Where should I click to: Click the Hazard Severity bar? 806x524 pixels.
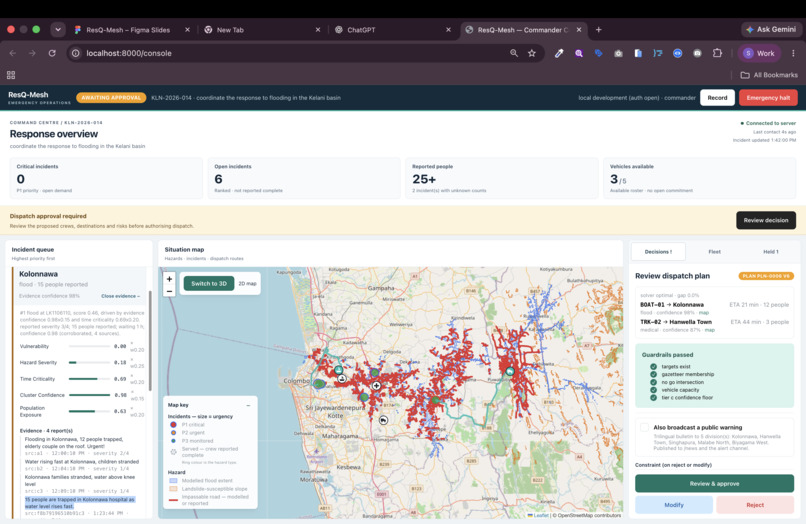[x=89, y=363]
